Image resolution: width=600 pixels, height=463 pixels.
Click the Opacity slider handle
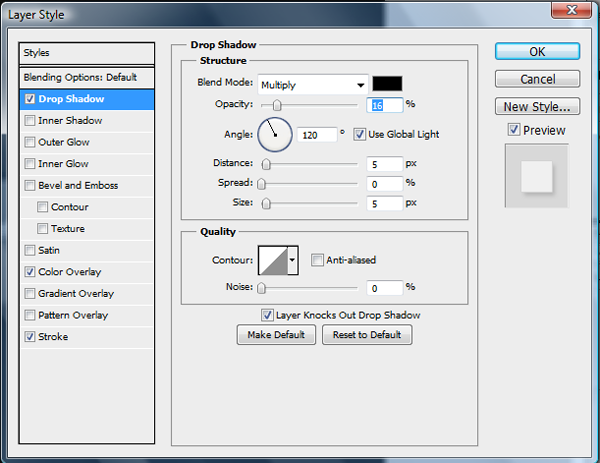click(x=277, y=105)
